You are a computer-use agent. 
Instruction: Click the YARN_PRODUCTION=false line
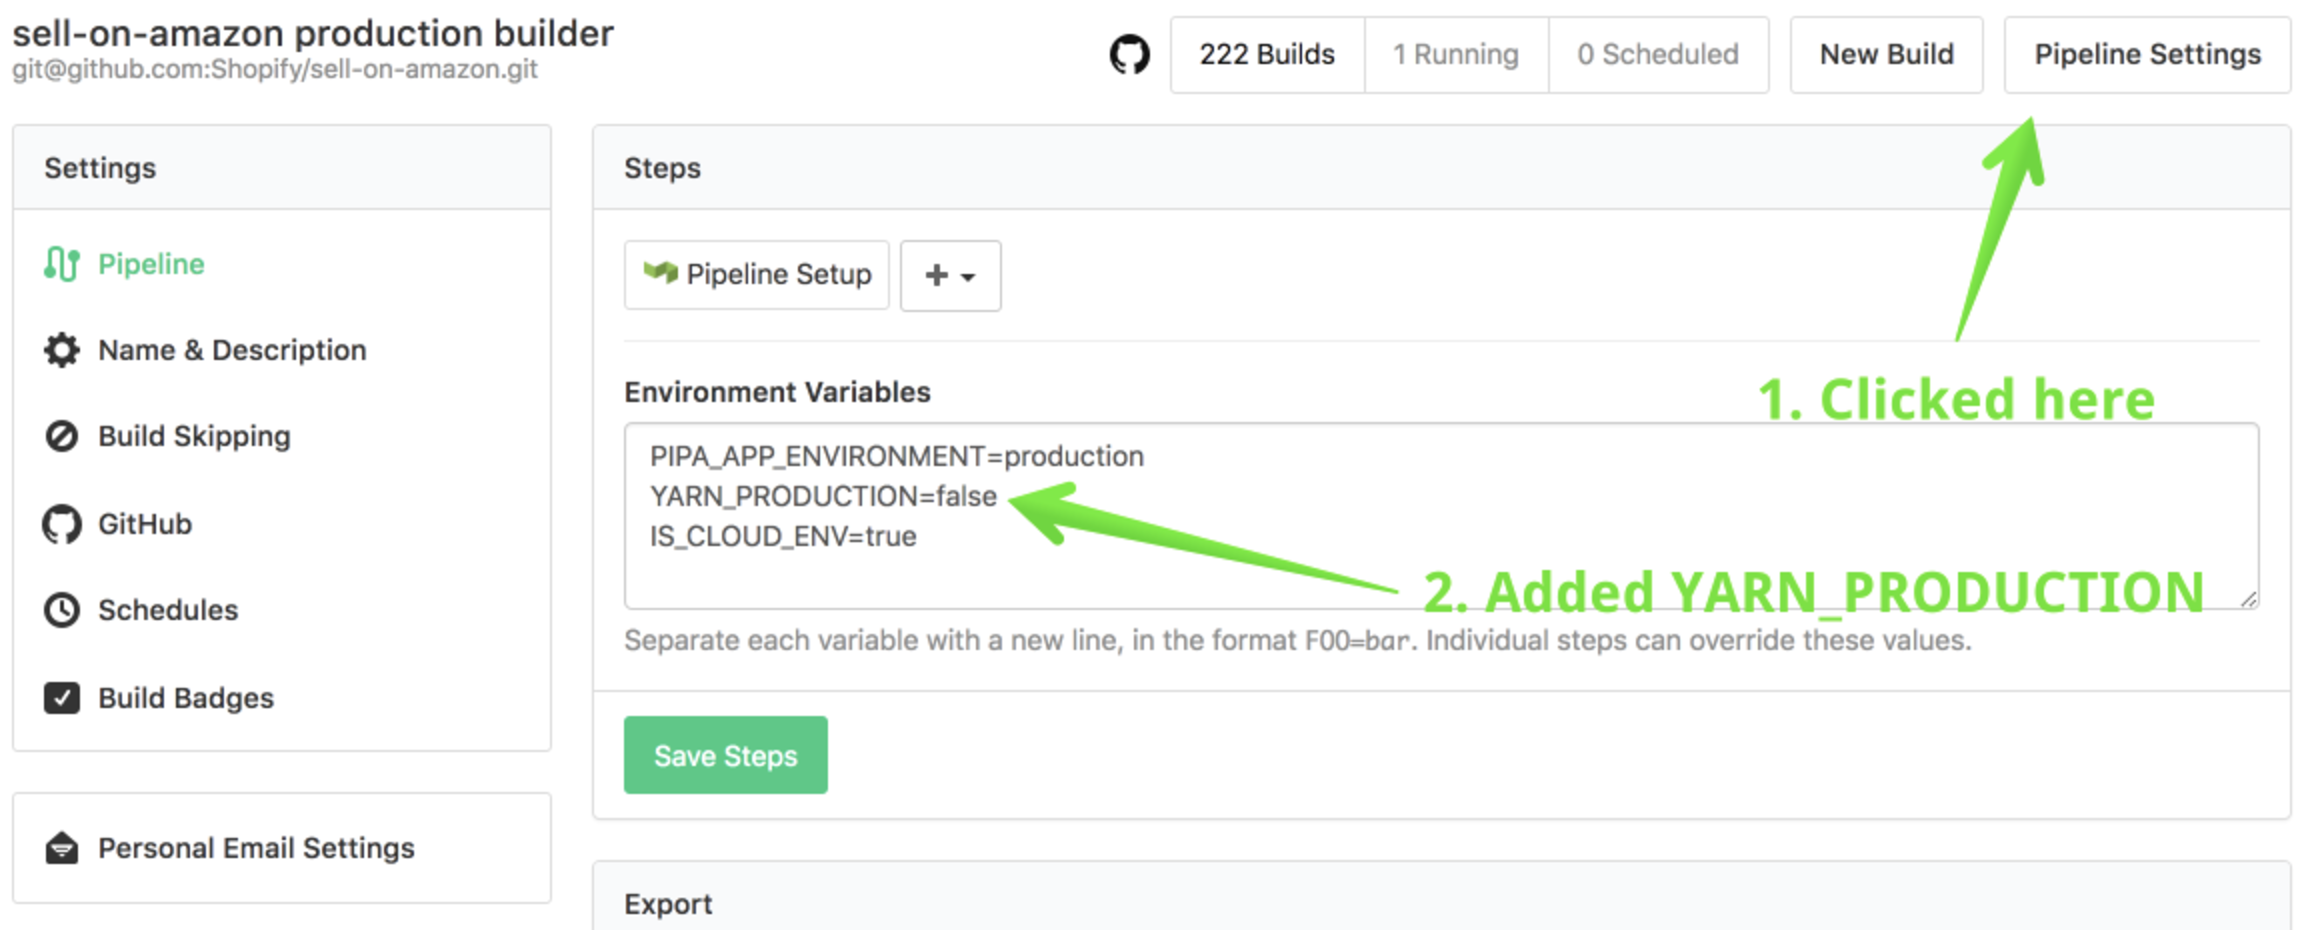click(823, 496)
